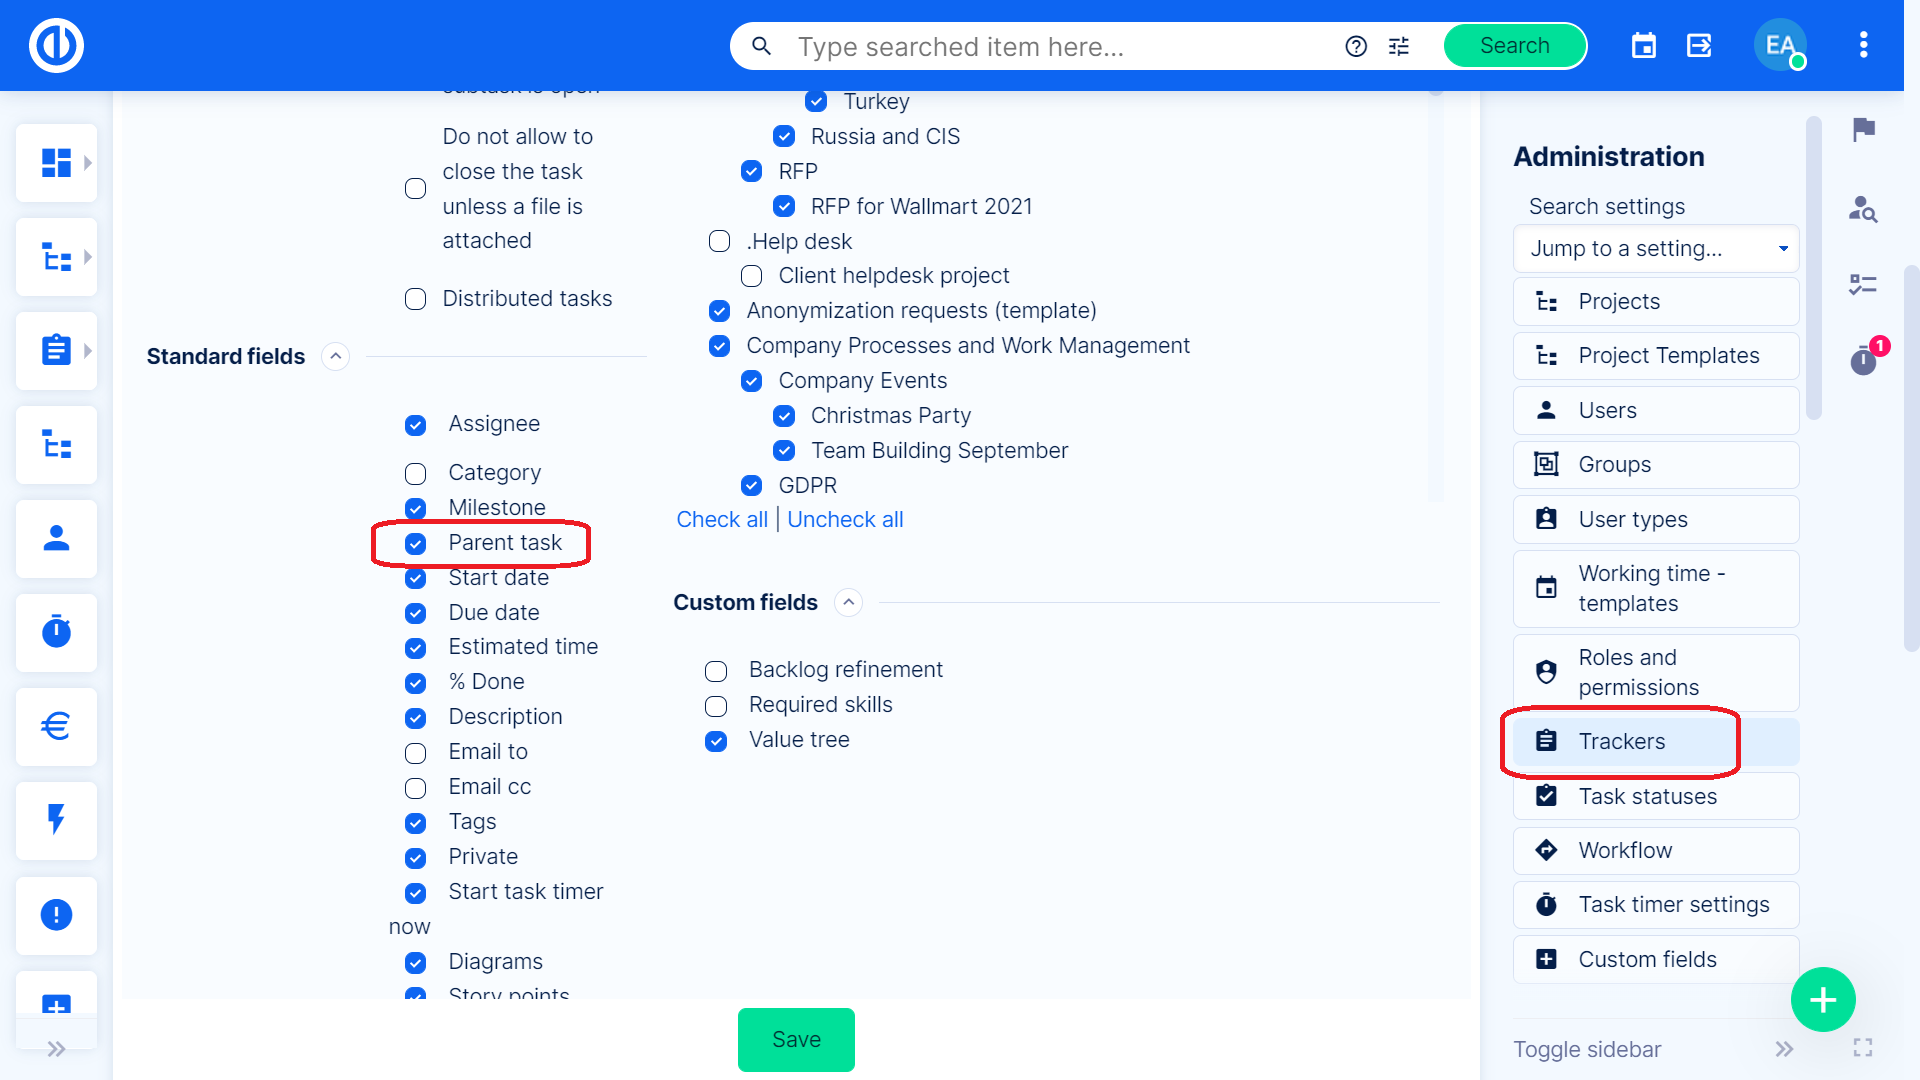Open the Dashboard icon in the left sidebar
This screenshot has height=1080, width=1920.
pyautogui.click(x=56, y=162)
